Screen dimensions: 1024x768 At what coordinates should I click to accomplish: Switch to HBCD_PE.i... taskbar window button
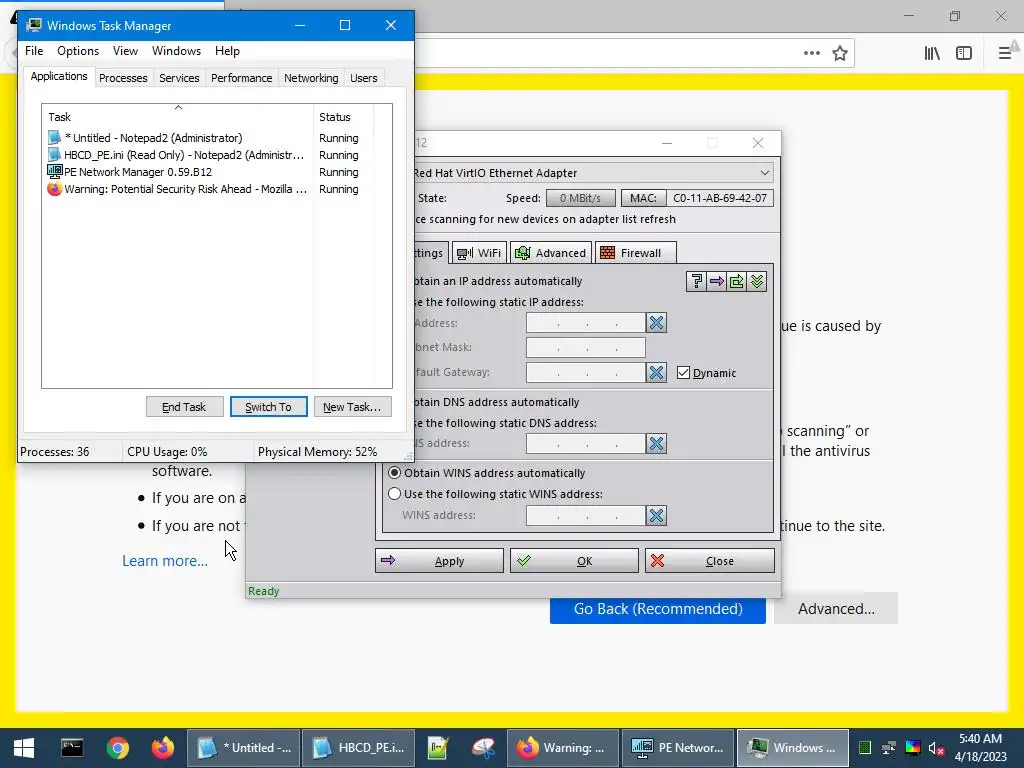[x=358, y=748]
